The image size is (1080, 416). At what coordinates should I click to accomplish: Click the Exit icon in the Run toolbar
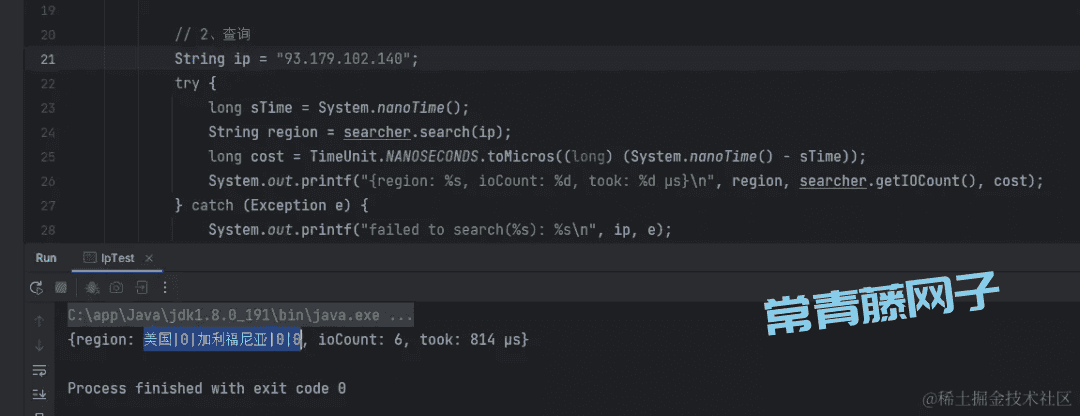[x=141, y=287]
